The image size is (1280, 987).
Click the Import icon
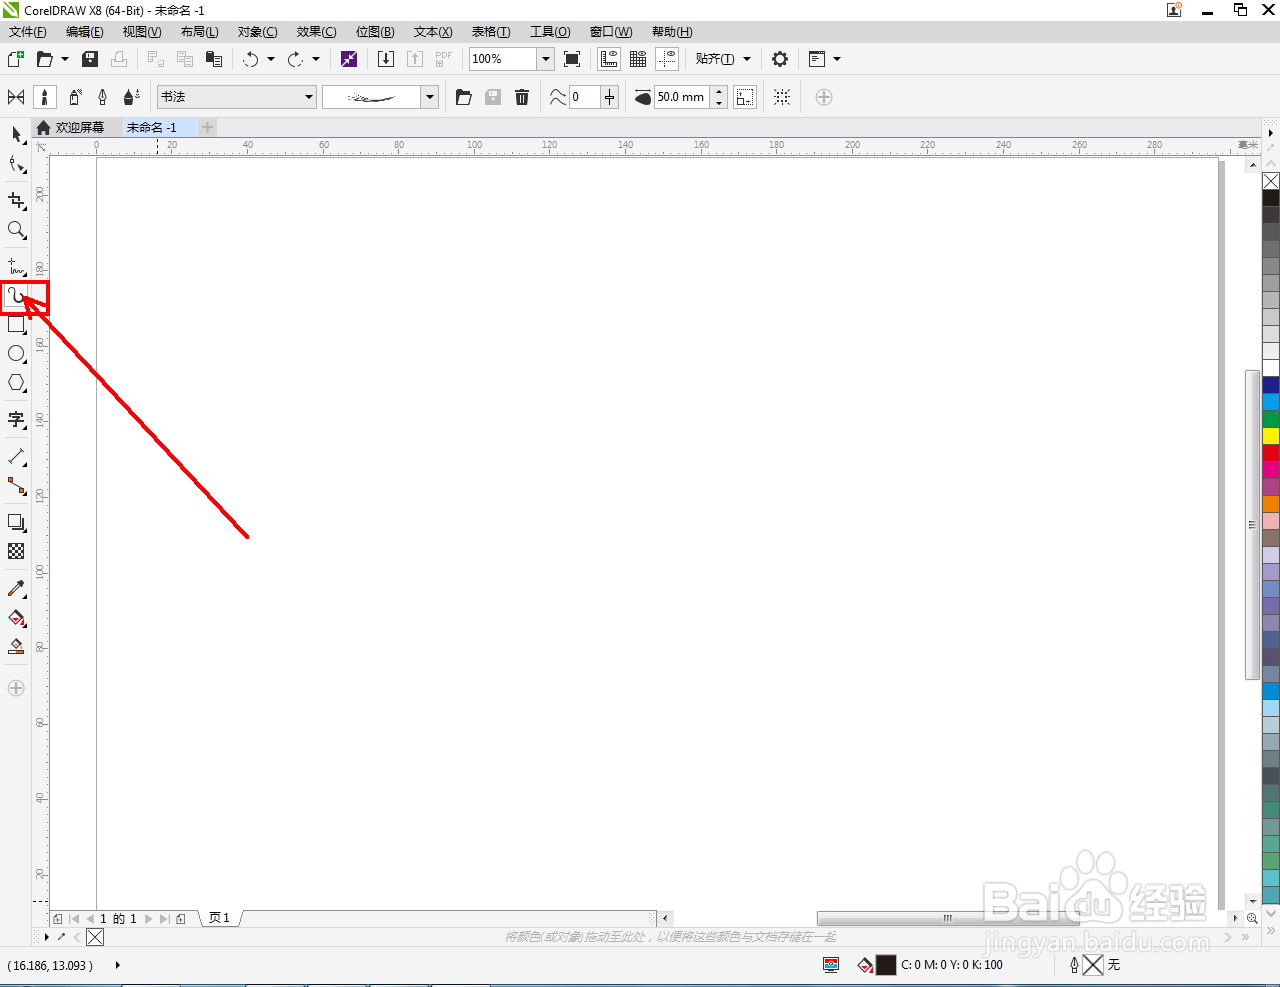pos(386,59)
